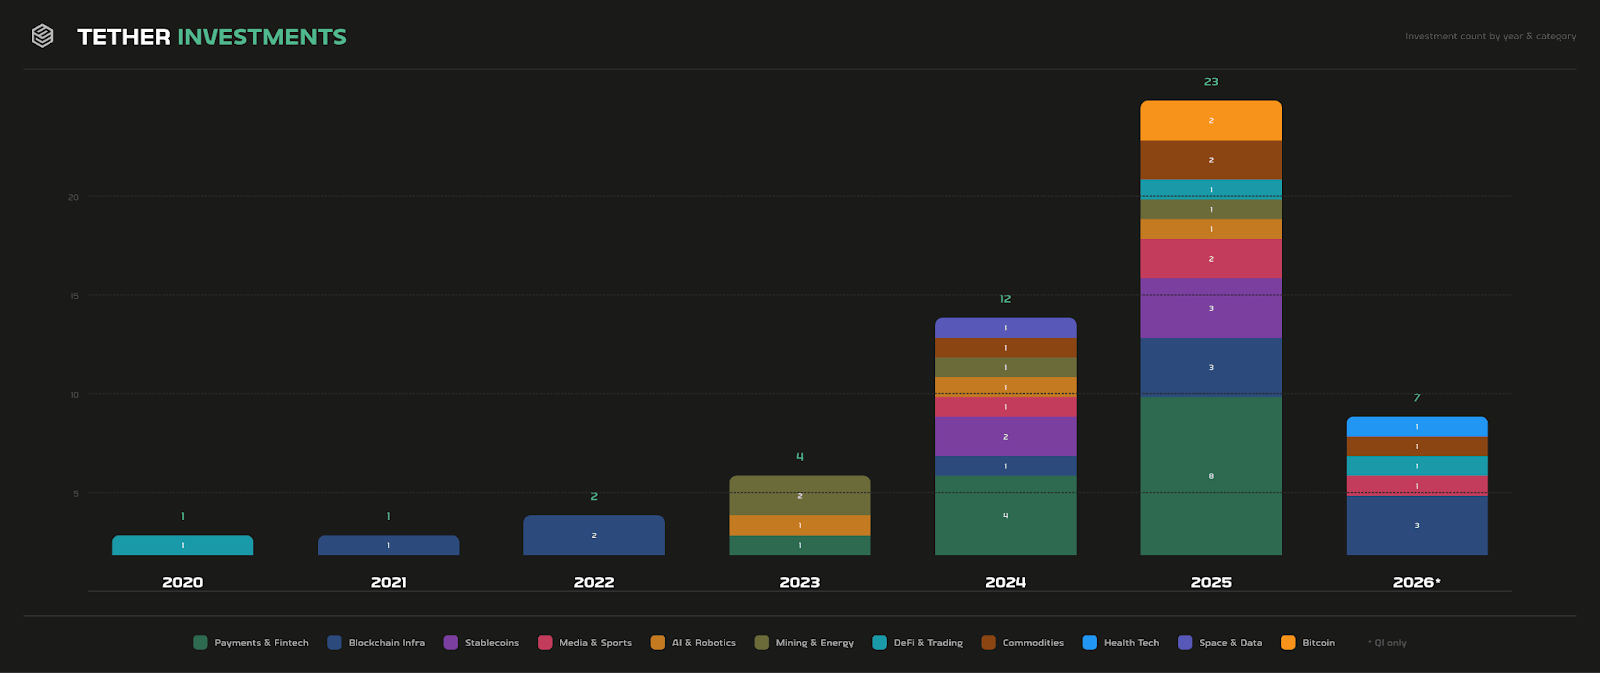Click the 'Mining & Energy' legend label

click(815, 643)
